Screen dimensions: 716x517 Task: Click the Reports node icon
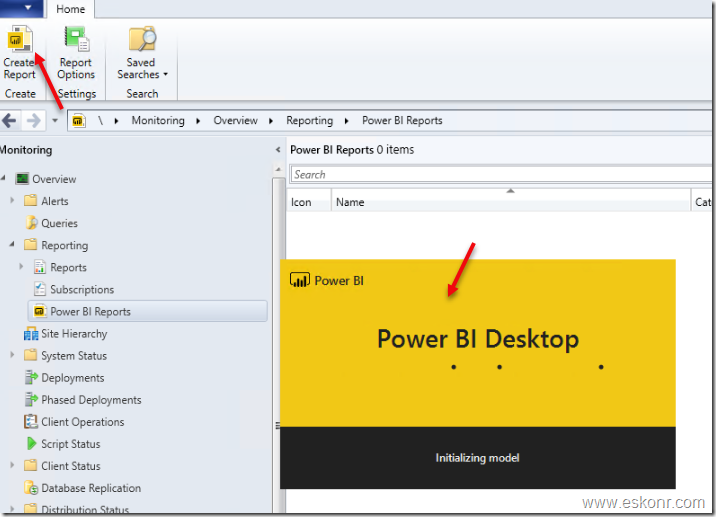click(40, 267)
